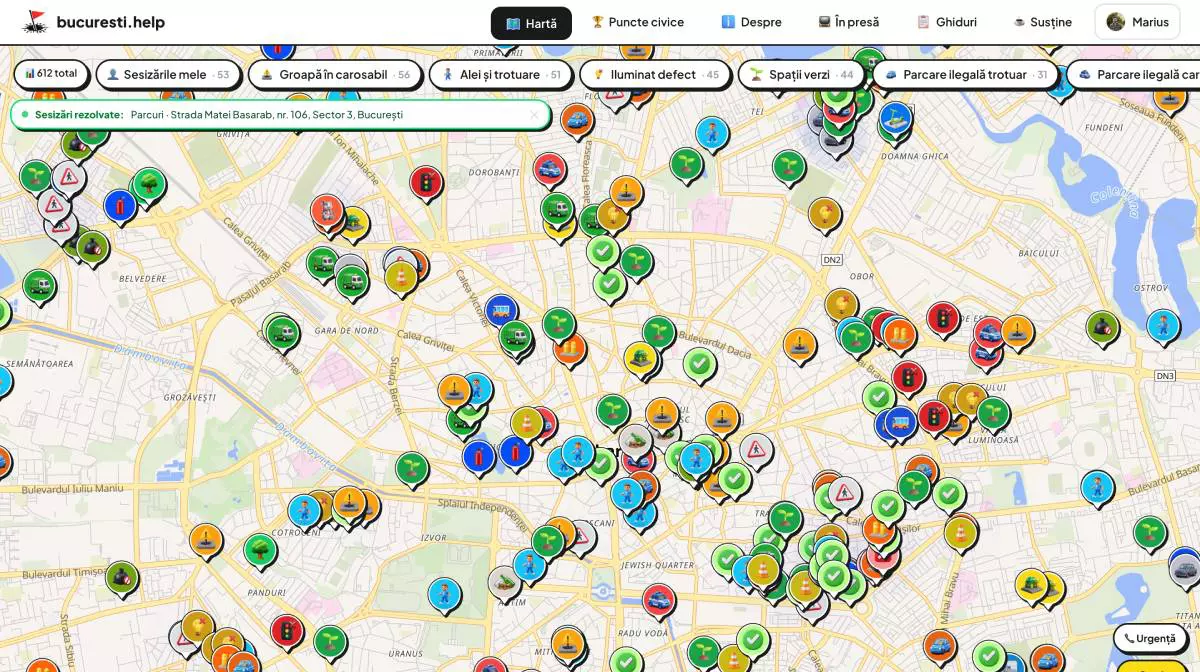Viewport: 1200px width, 672px height.
Task: Open the scooter marker near Doamna Ghica
Action: (x=896, y=119)
